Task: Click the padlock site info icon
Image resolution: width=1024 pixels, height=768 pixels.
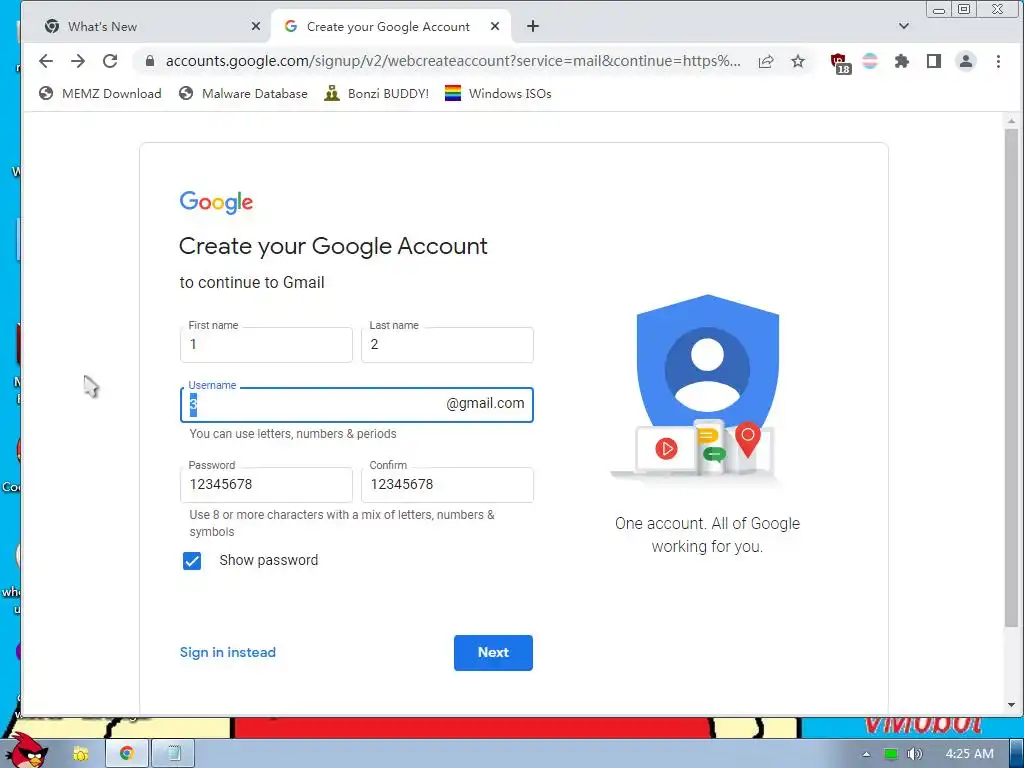Action: click(150, 61)
